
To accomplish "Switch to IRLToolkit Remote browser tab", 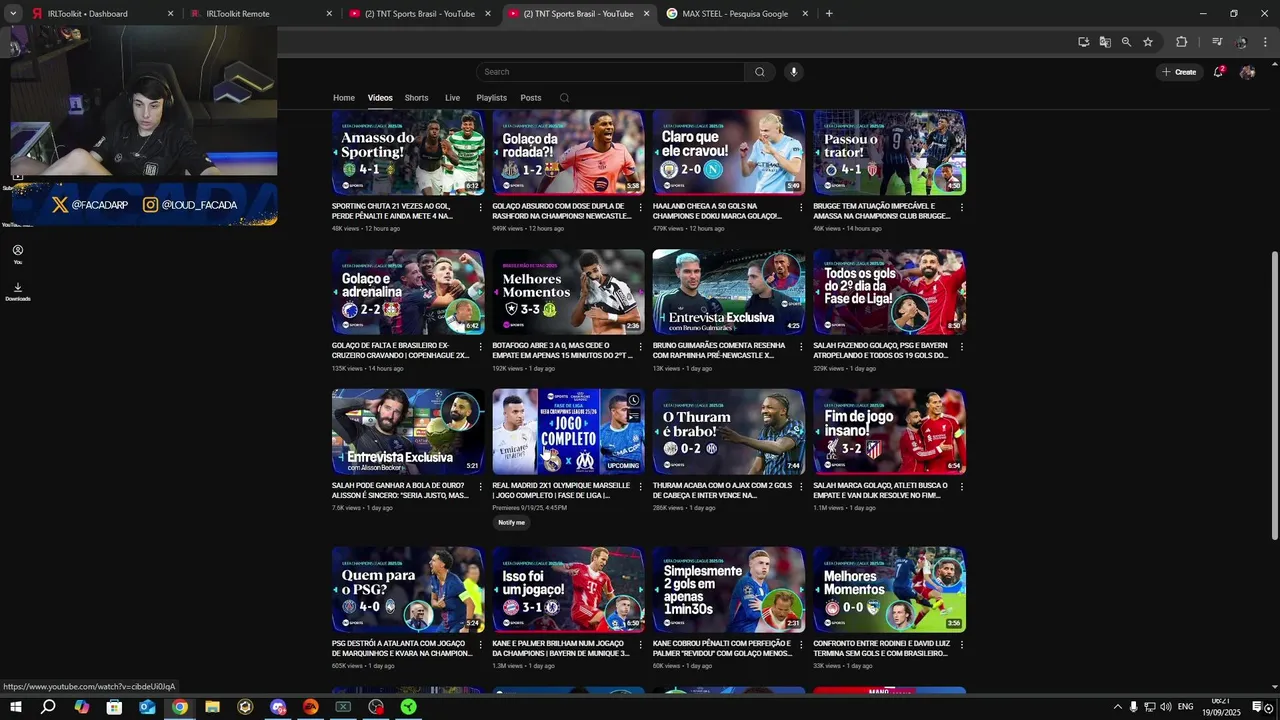I will click(x=260, y=14).
